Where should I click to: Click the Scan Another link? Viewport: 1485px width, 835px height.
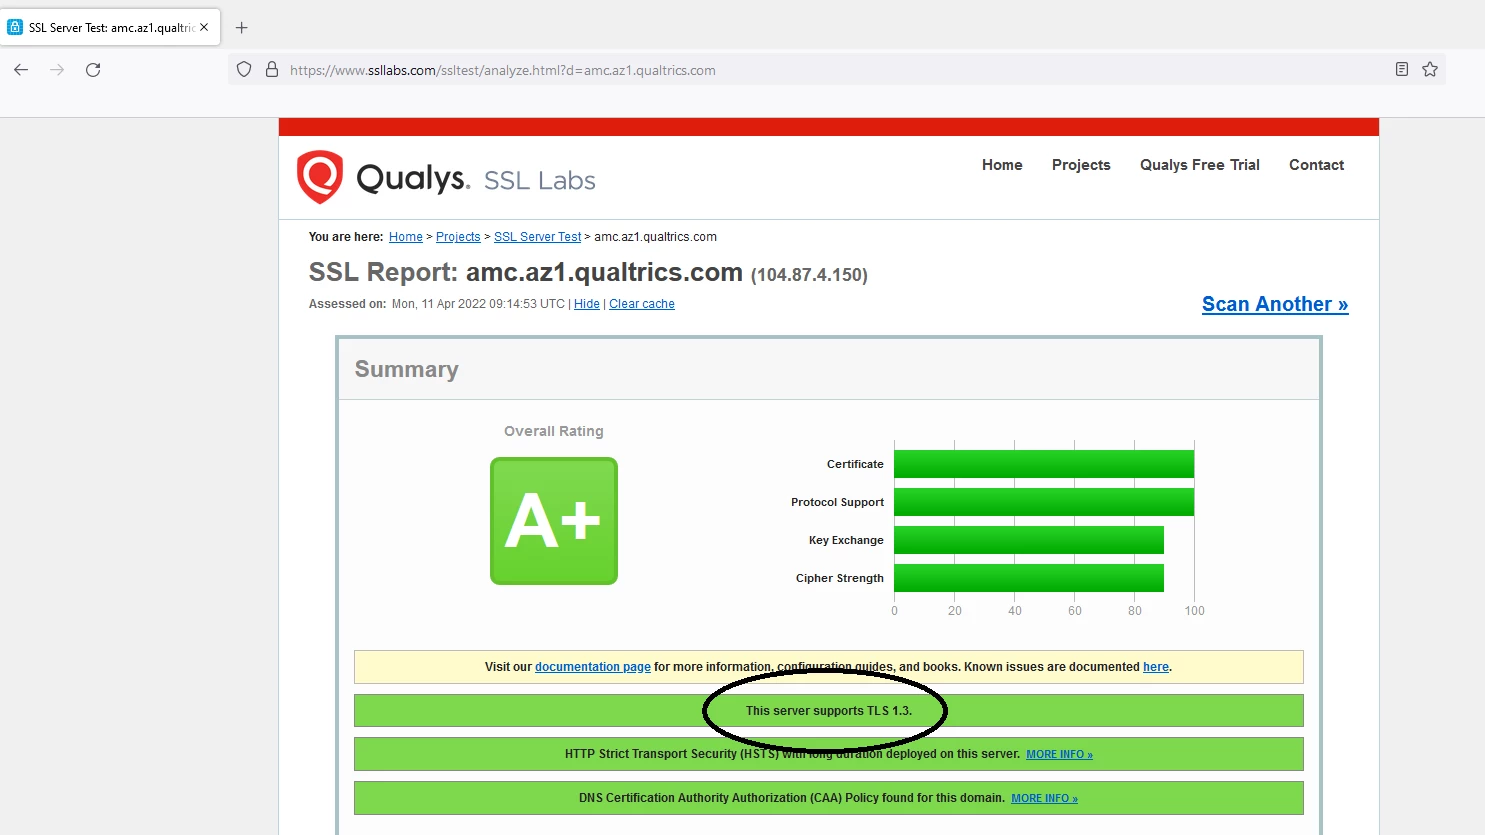point(1275,304)
